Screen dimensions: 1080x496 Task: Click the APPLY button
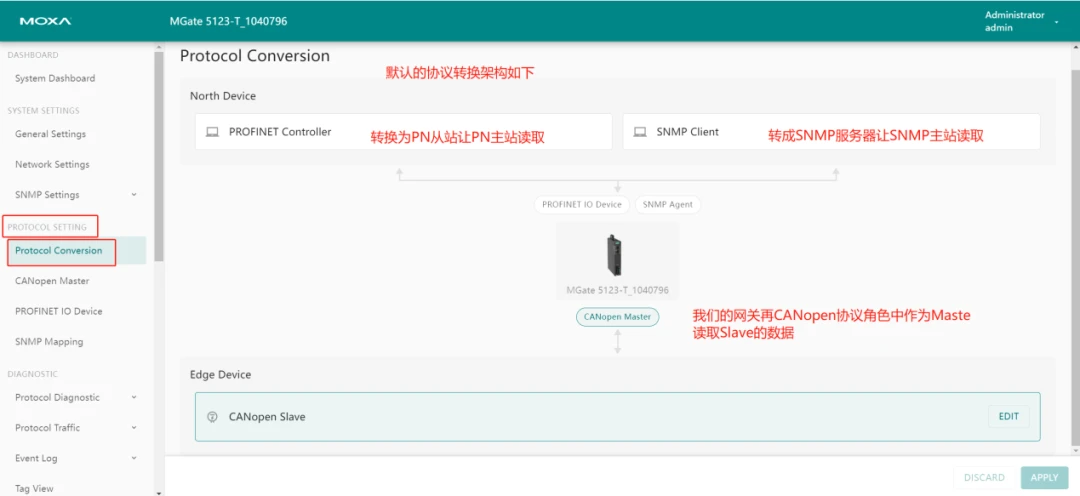(1044, 477)
